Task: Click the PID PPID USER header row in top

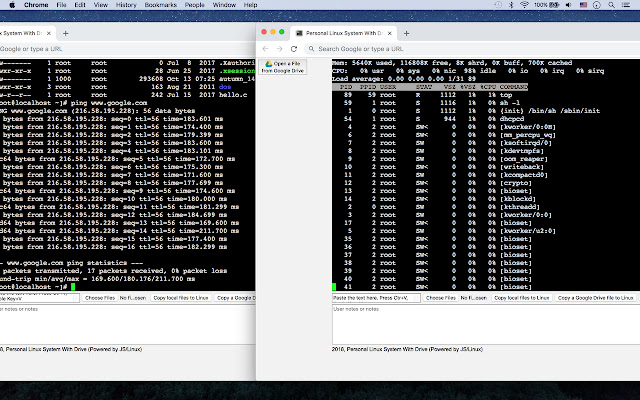Action: [x=430, y=87]
